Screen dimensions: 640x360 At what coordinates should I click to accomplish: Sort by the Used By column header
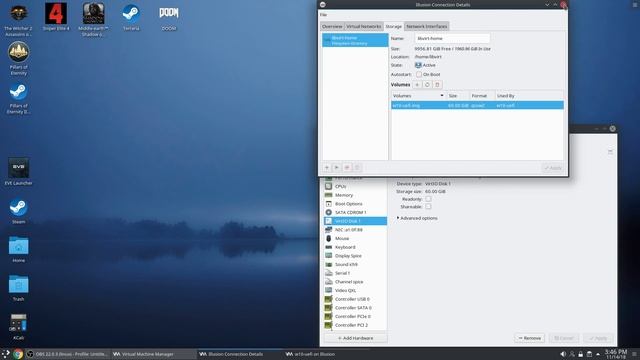coord(529,96)
